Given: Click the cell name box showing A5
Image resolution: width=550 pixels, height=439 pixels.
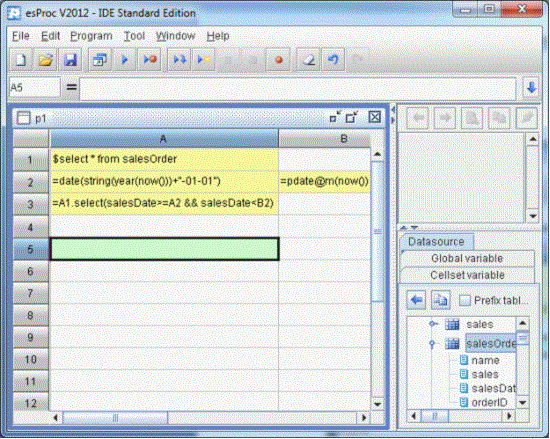Looking at the screenshot, I should click(x=34, y=88).
